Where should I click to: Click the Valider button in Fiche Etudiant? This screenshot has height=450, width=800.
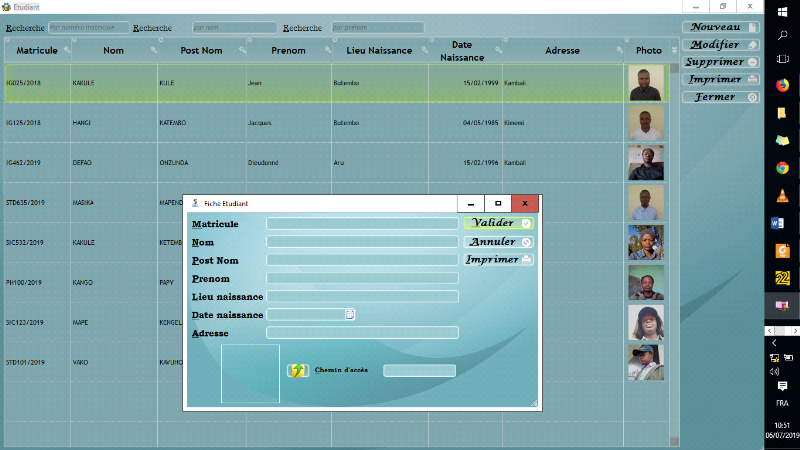click(x=499, y=223)
